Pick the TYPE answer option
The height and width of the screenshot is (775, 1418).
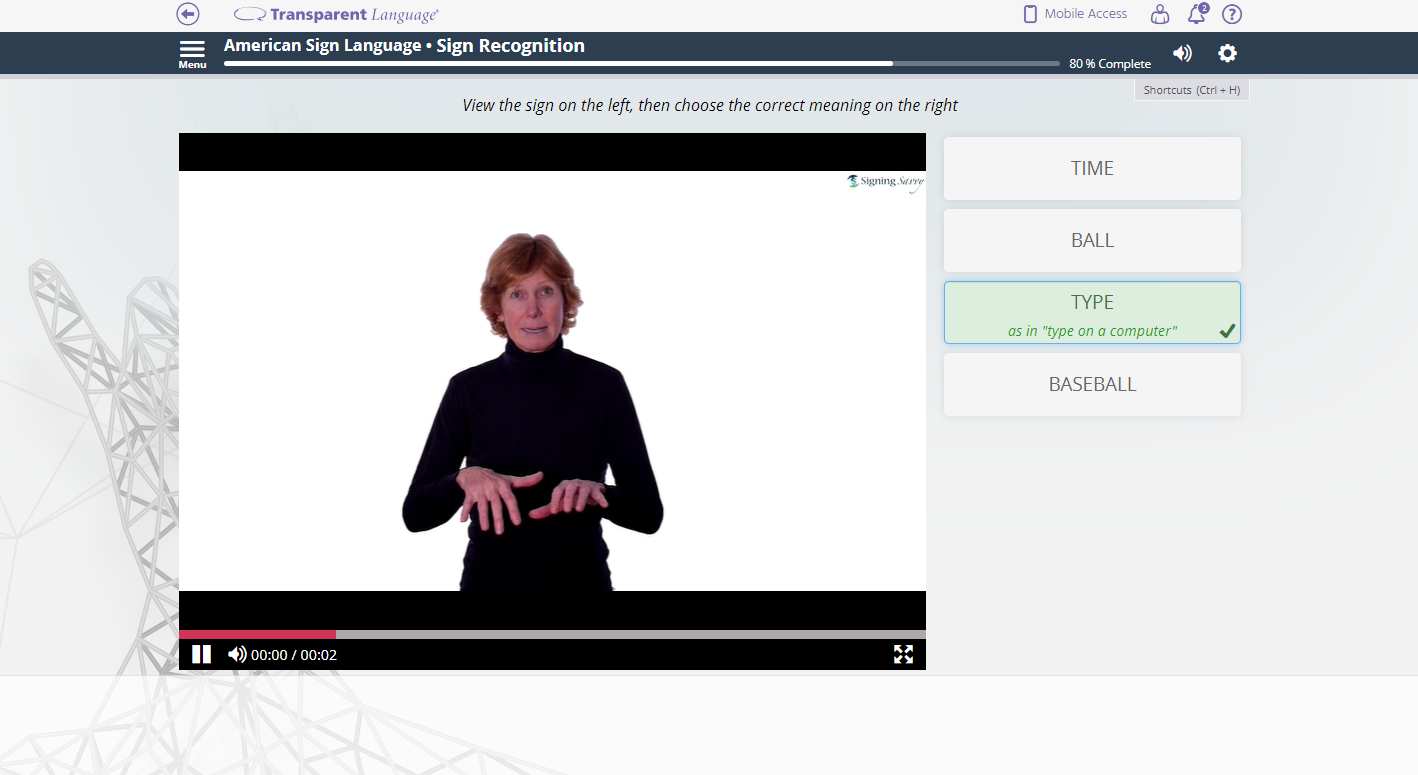(x=1092, y=312)
